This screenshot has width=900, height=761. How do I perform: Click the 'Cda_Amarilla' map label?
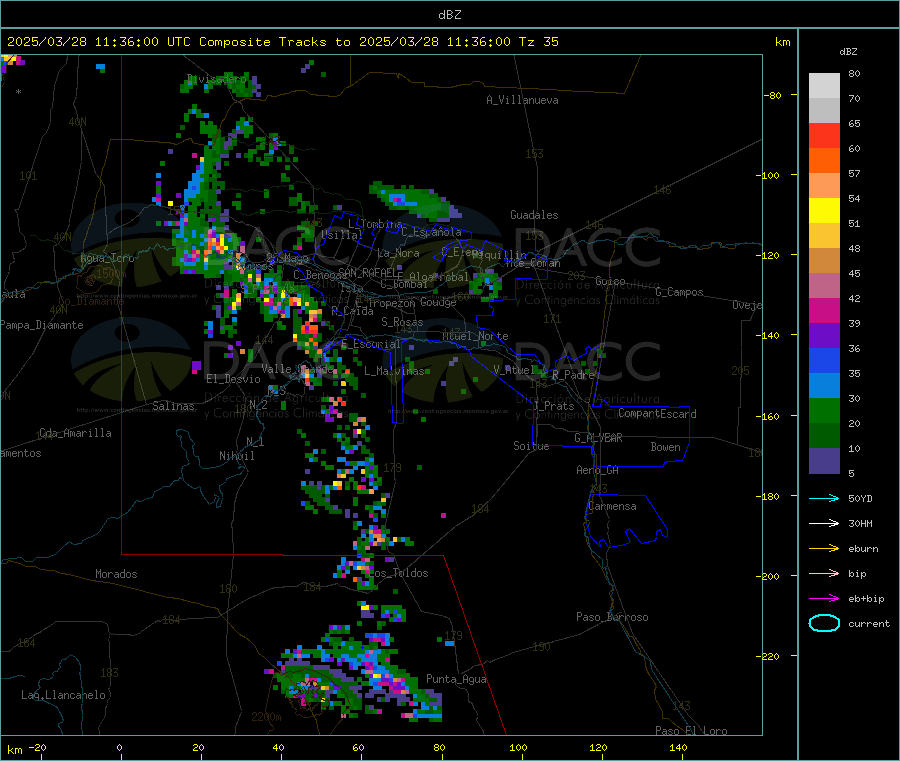pyautogui.click(x=75, y=433)
